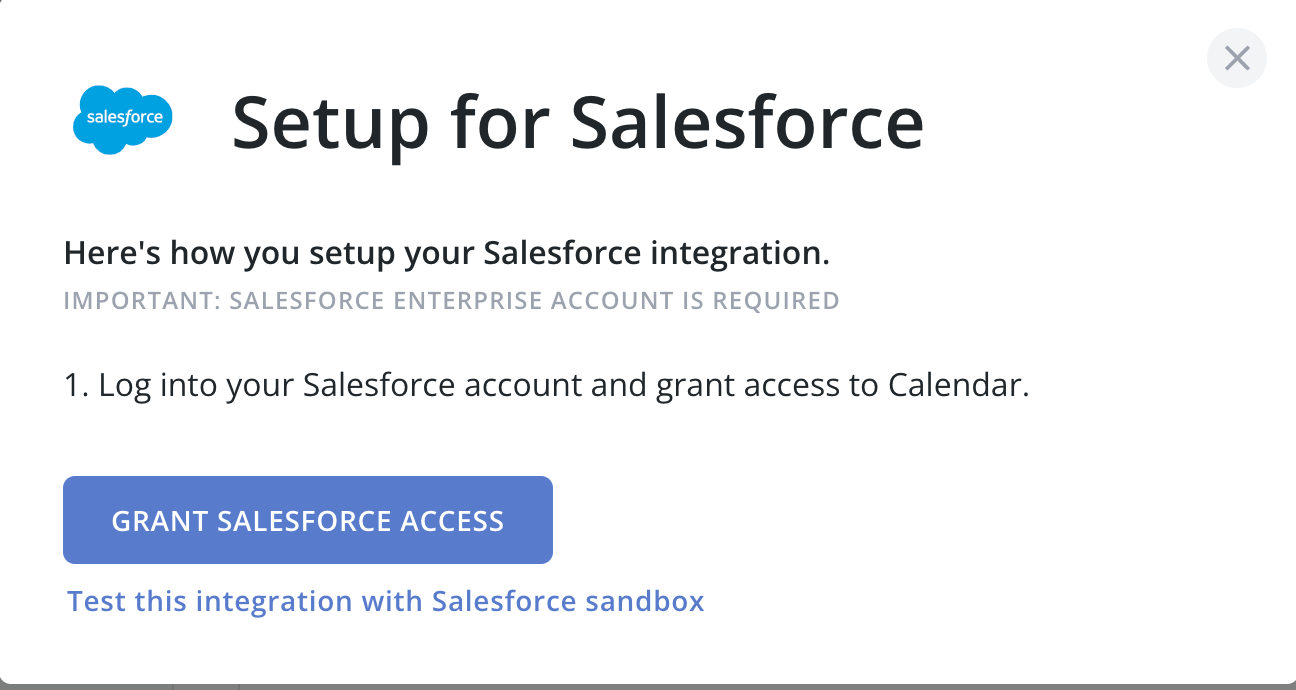This screenshot has width=1296, height=690.
Task: Click the enterprise account required notice
Action: pos(451,300)
